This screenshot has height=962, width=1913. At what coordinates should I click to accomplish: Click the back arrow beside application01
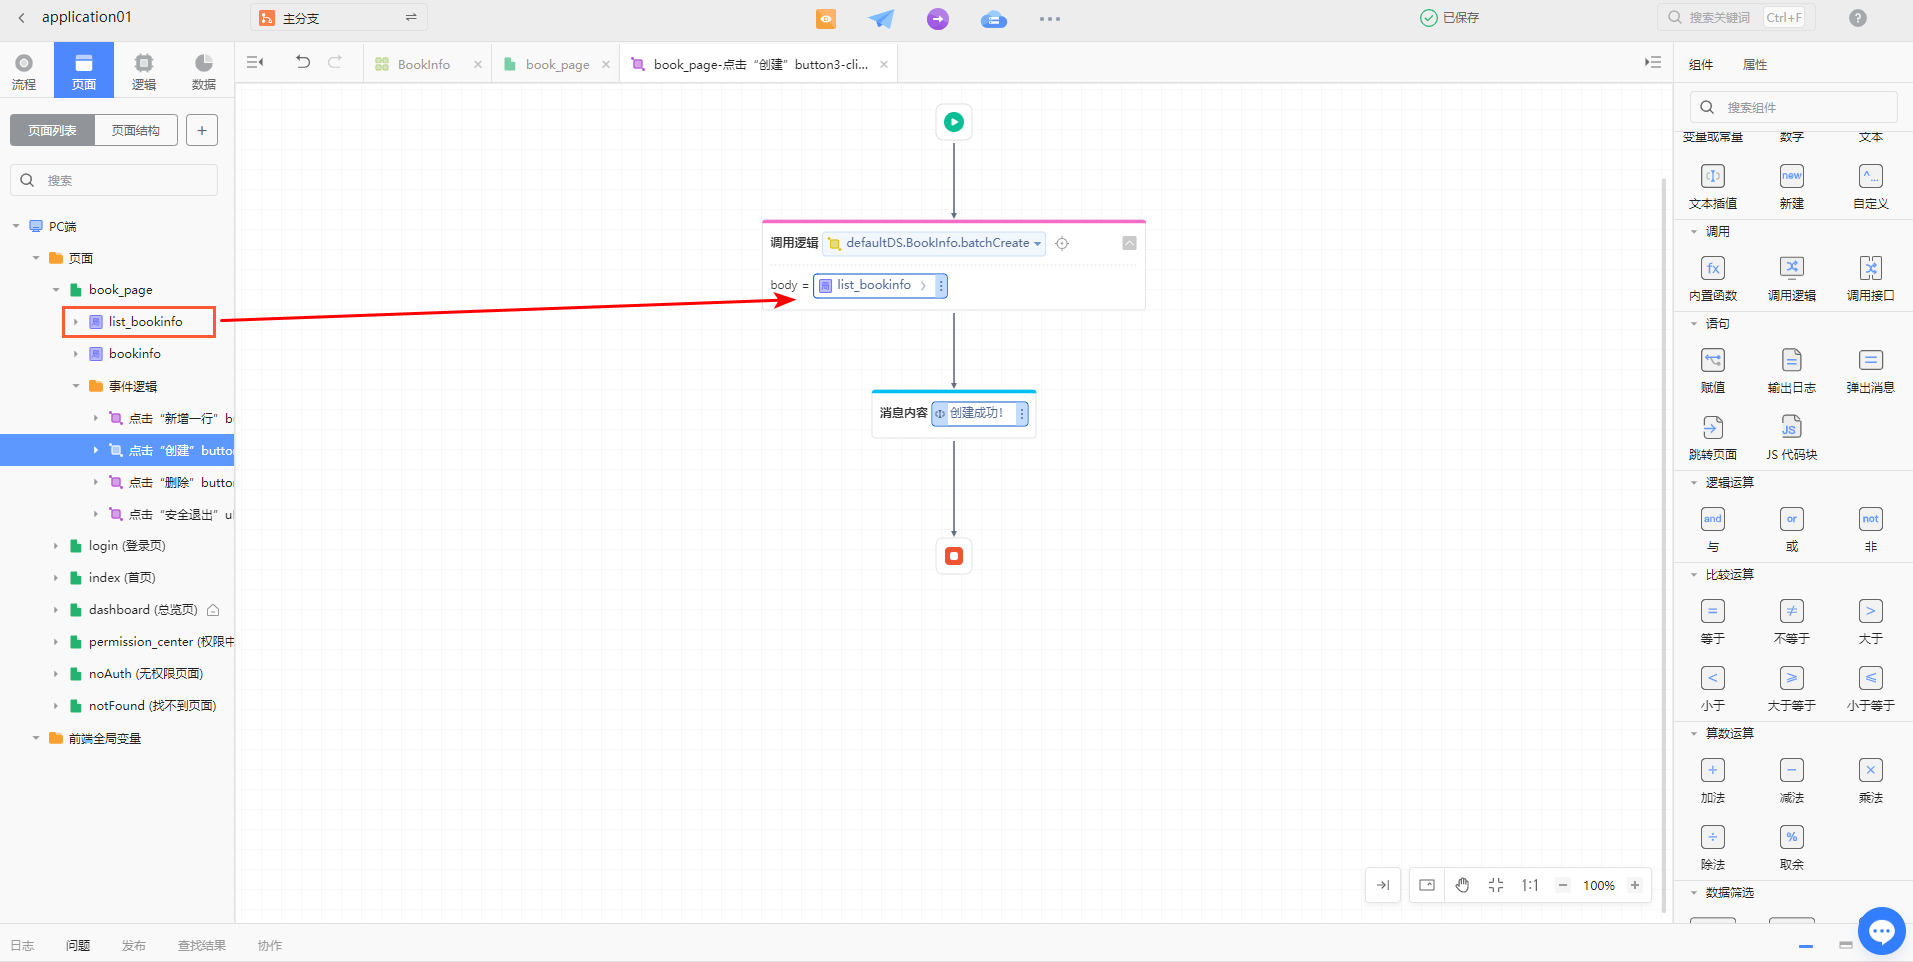[x=22, y=18]
